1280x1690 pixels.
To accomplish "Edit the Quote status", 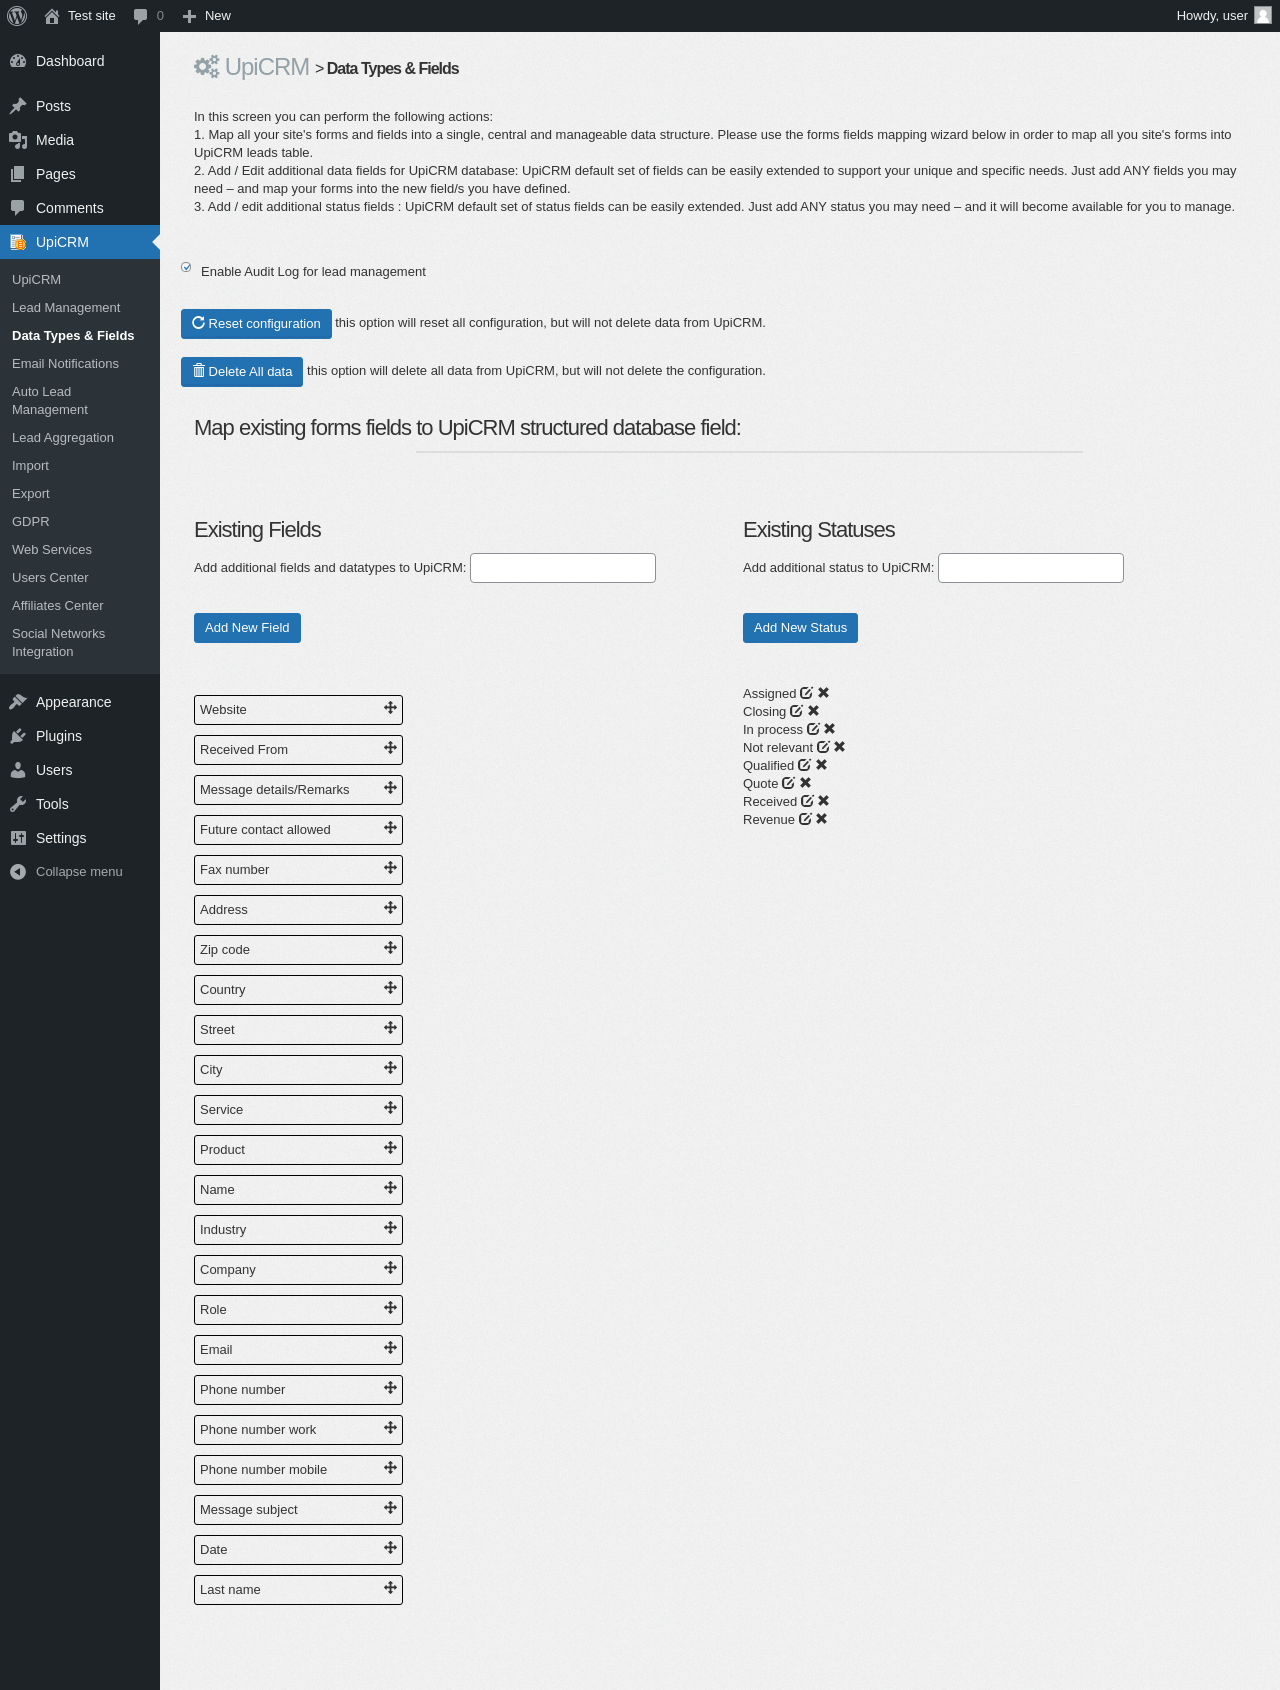I will [788, 783].
